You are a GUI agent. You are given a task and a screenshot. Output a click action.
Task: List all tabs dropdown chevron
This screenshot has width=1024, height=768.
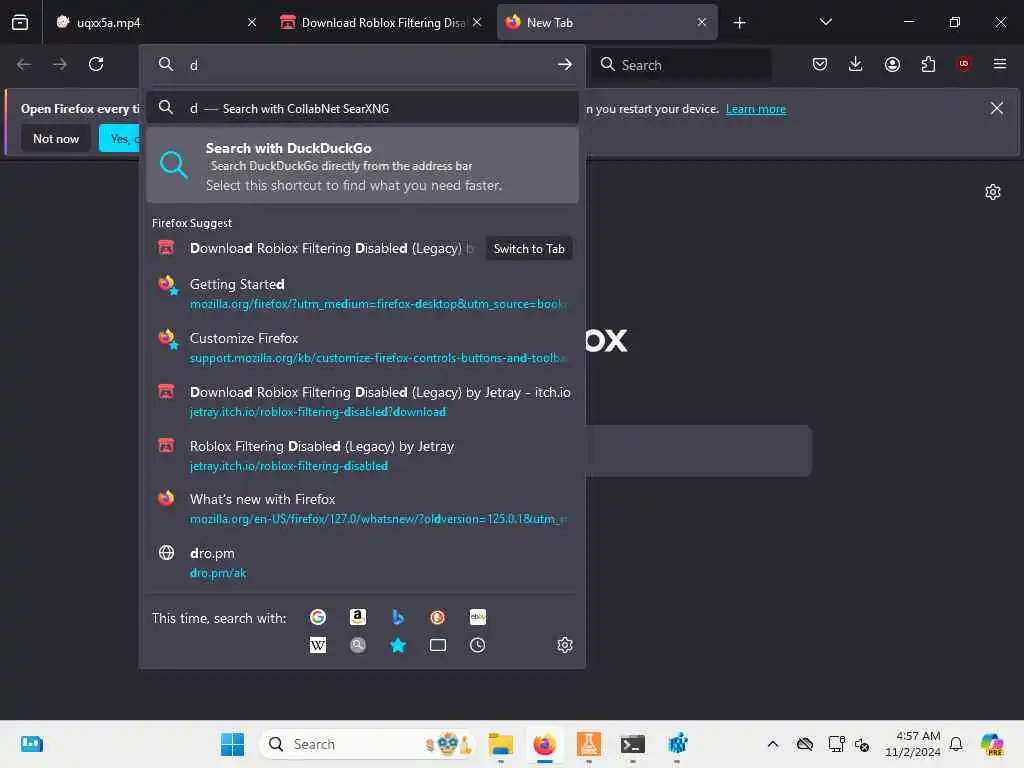(x=825, y=22)
